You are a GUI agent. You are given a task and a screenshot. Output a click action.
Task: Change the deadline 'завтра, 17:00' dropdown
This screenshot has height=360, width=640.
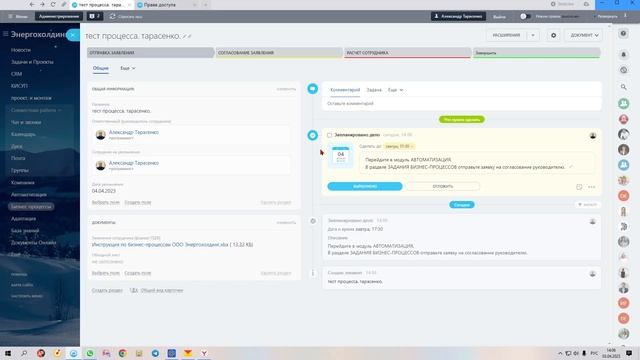coord(399,146)
